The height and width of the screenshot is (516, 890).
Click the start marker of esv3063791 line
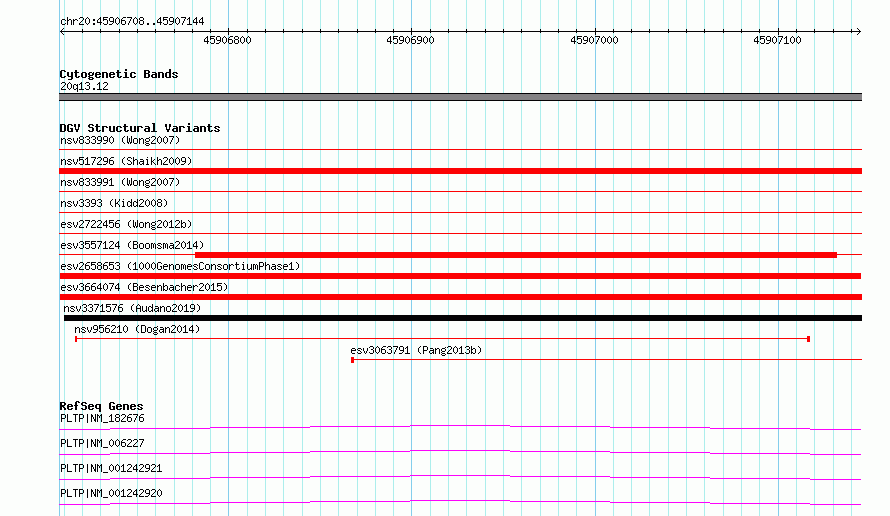(x=352, y=360)
